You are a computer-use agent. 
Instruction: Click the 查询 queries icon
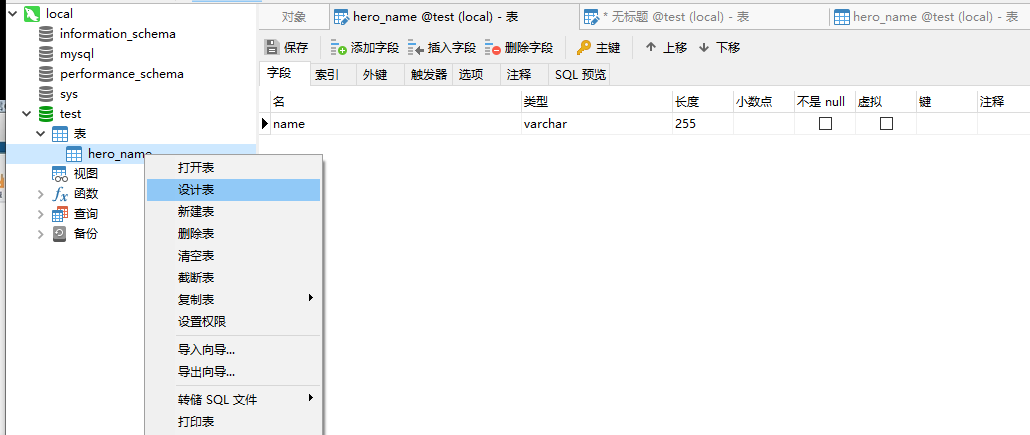(60, 214)
